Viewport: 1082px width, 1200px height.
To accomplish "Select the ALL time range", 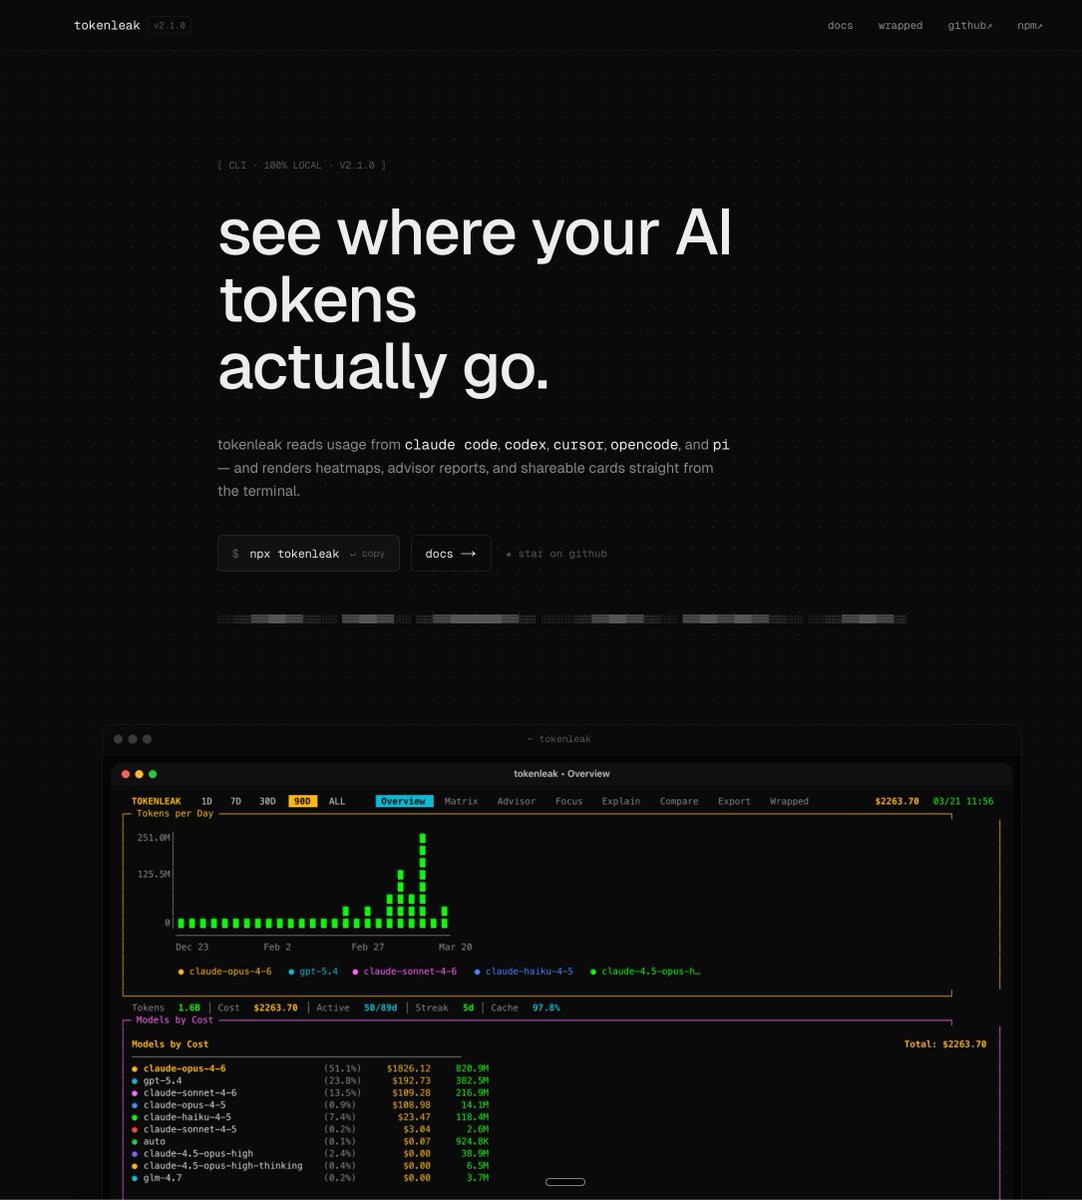I will pyautogui.click(x=337, y=801).
